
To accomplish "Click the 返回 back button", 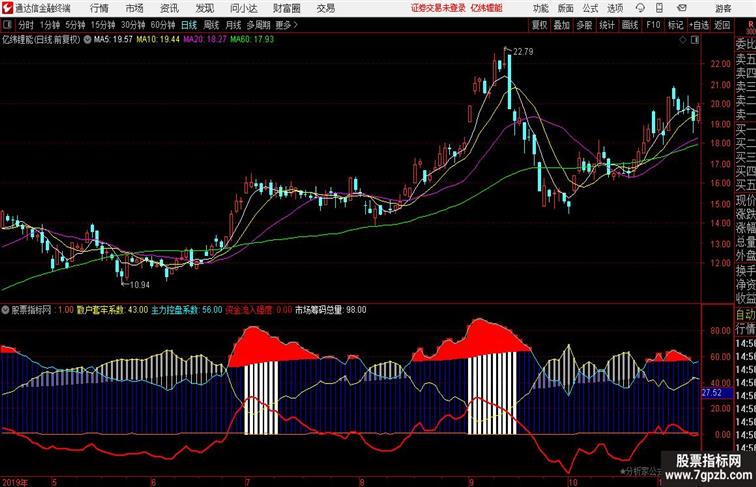I will (722, 25).
